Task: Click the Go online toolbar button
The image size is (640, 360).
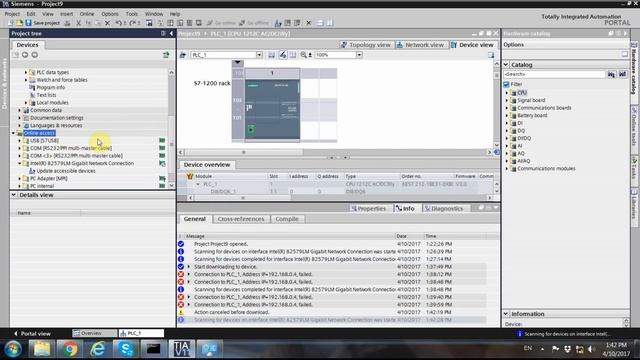Action: [221, 23]
